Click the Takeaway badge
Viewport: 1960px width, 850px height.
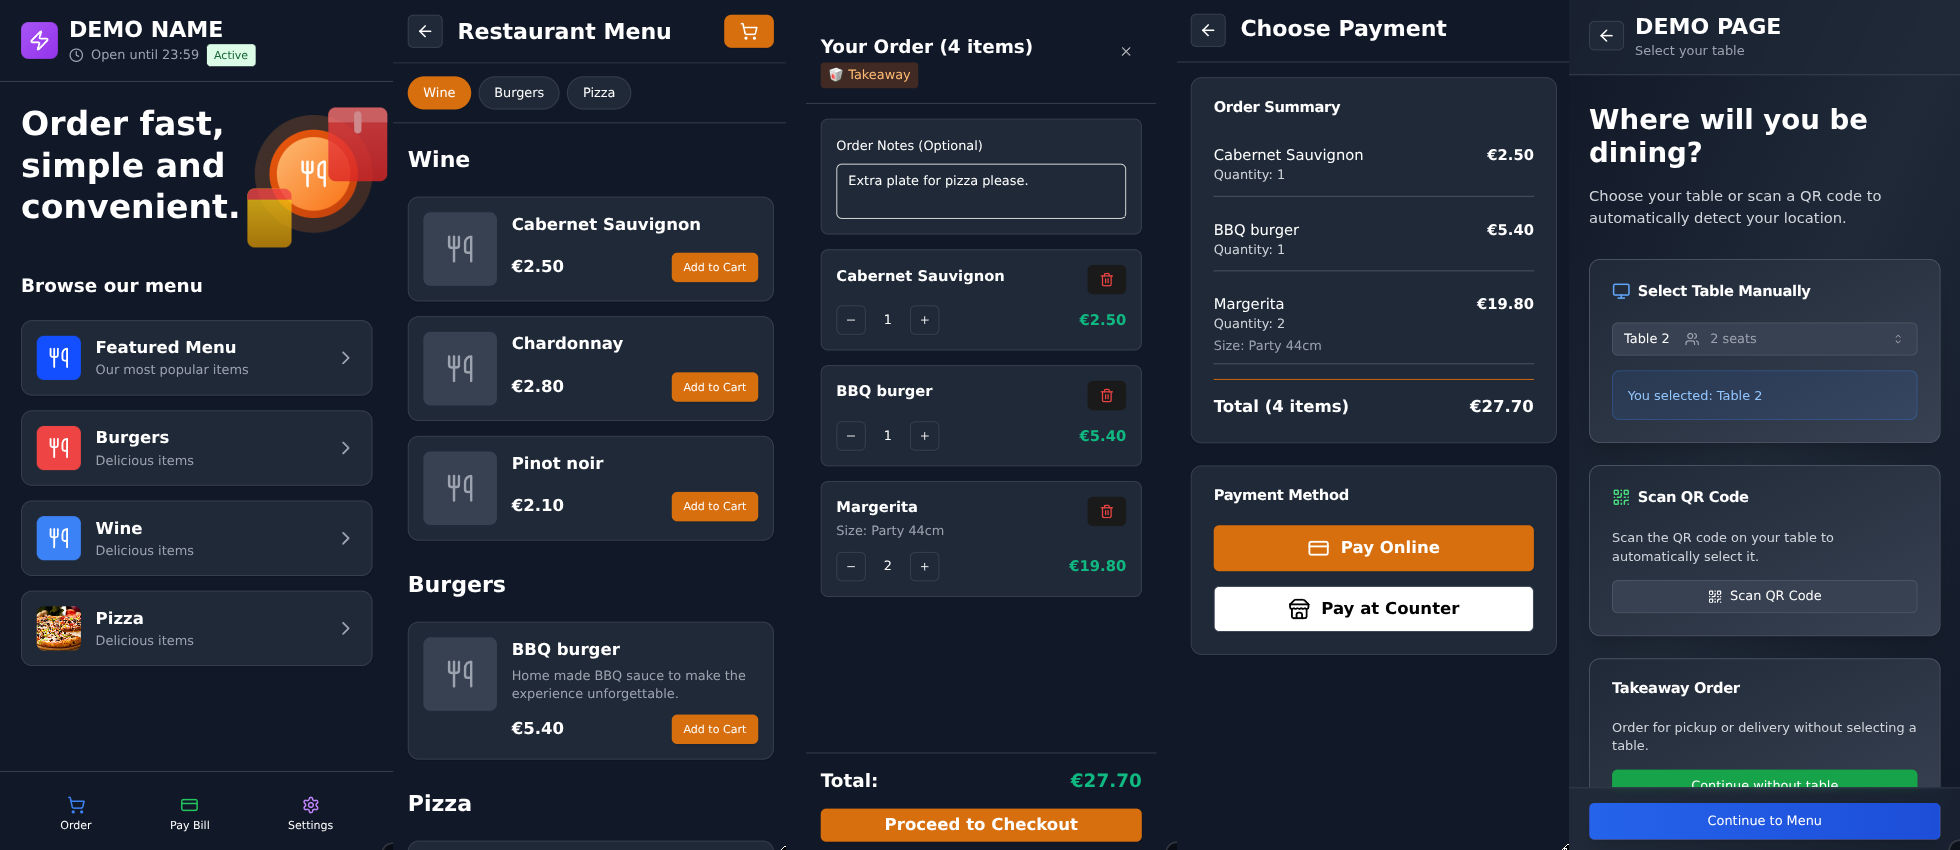click(x=870, y=75)
